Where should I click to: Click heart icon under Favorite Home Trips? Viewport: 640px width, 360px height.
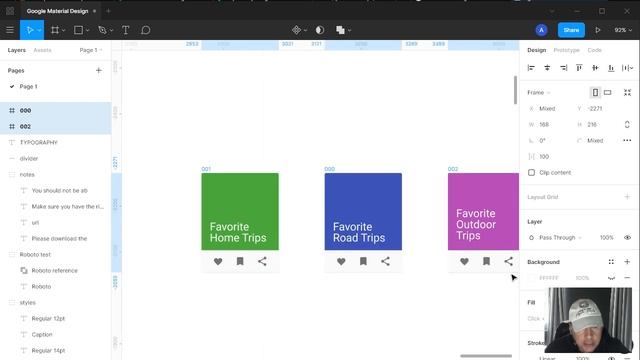click(218, 261)
